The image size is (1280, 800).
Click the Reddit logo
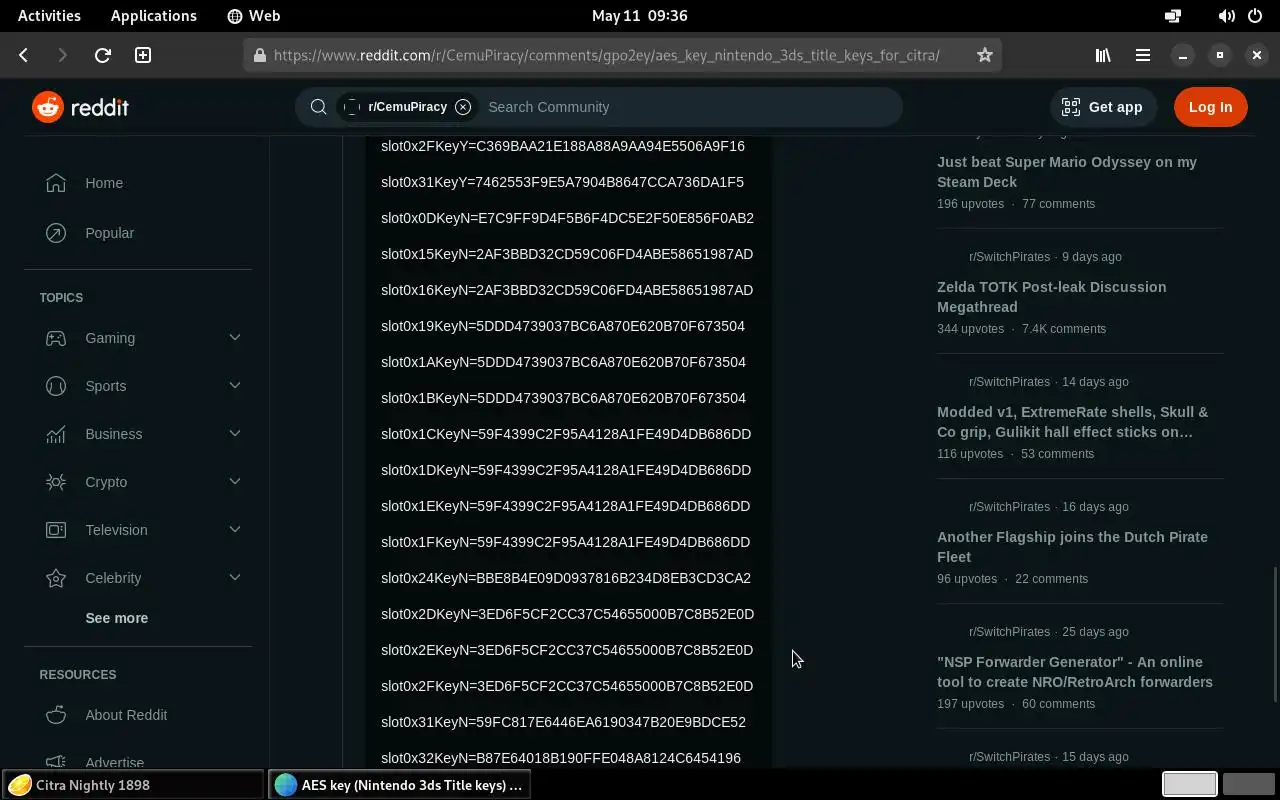pos(81,107)
